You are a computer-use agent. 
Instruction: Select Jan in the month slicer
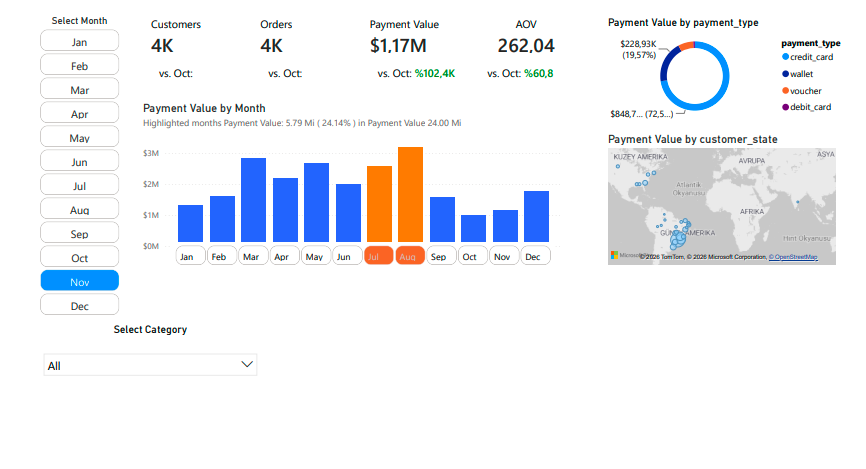tap(80, 42)
